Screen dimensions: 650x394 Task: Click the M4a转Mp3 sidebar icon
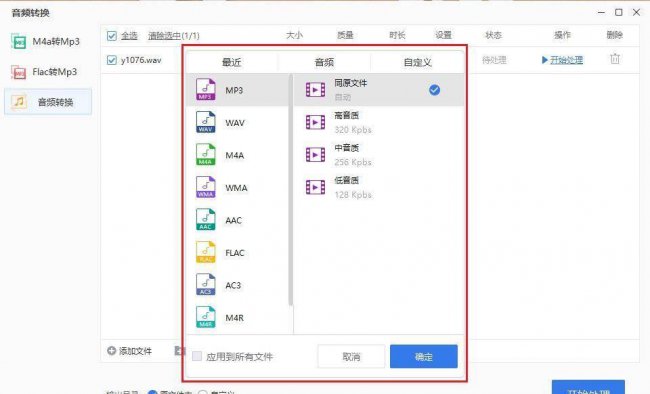pos(19,41)
